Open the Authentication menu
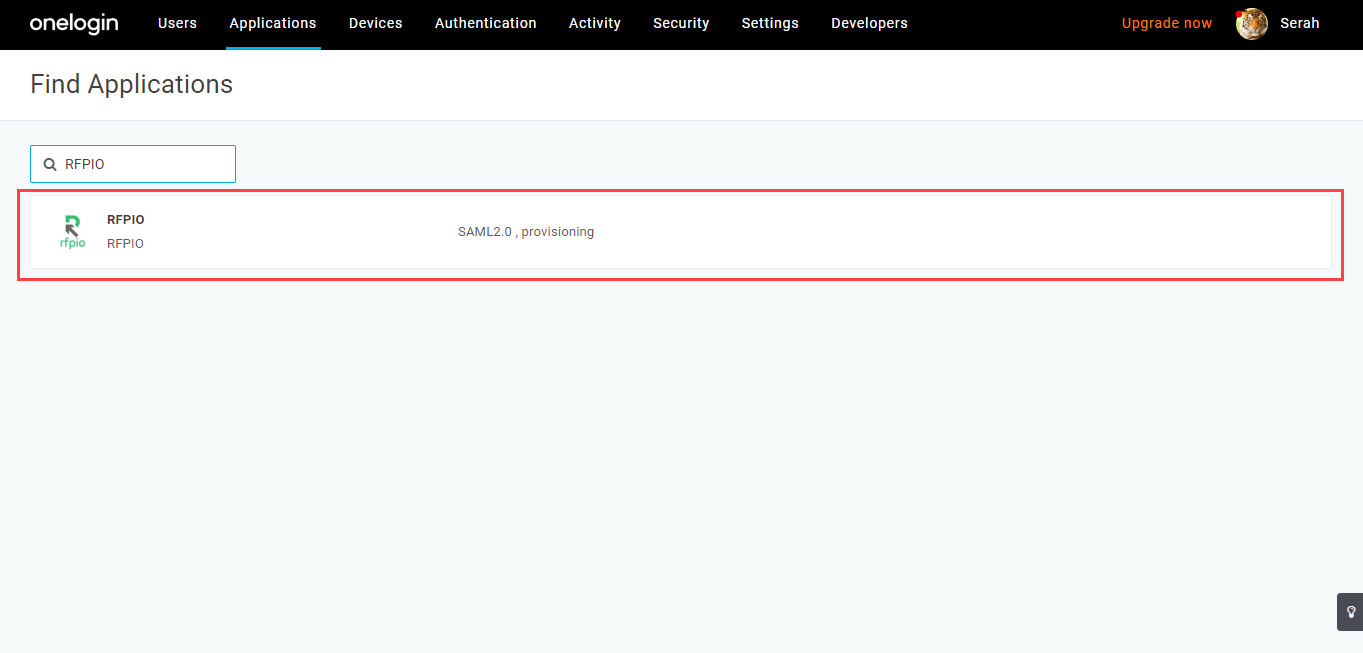The image size is (1363, 653). pos(486,23)
